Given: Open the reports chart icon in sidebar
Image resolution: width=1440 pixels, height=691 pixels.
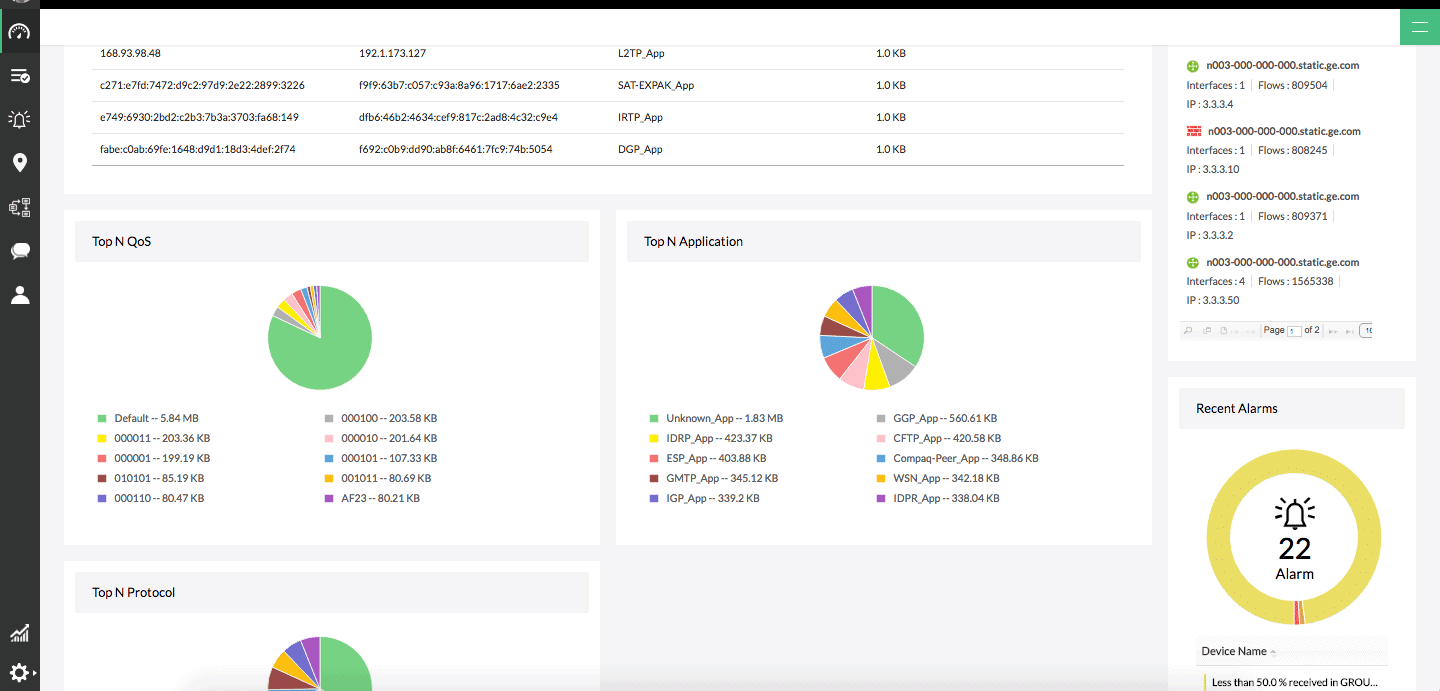Looking at the screenshot, I should (20, 633).
